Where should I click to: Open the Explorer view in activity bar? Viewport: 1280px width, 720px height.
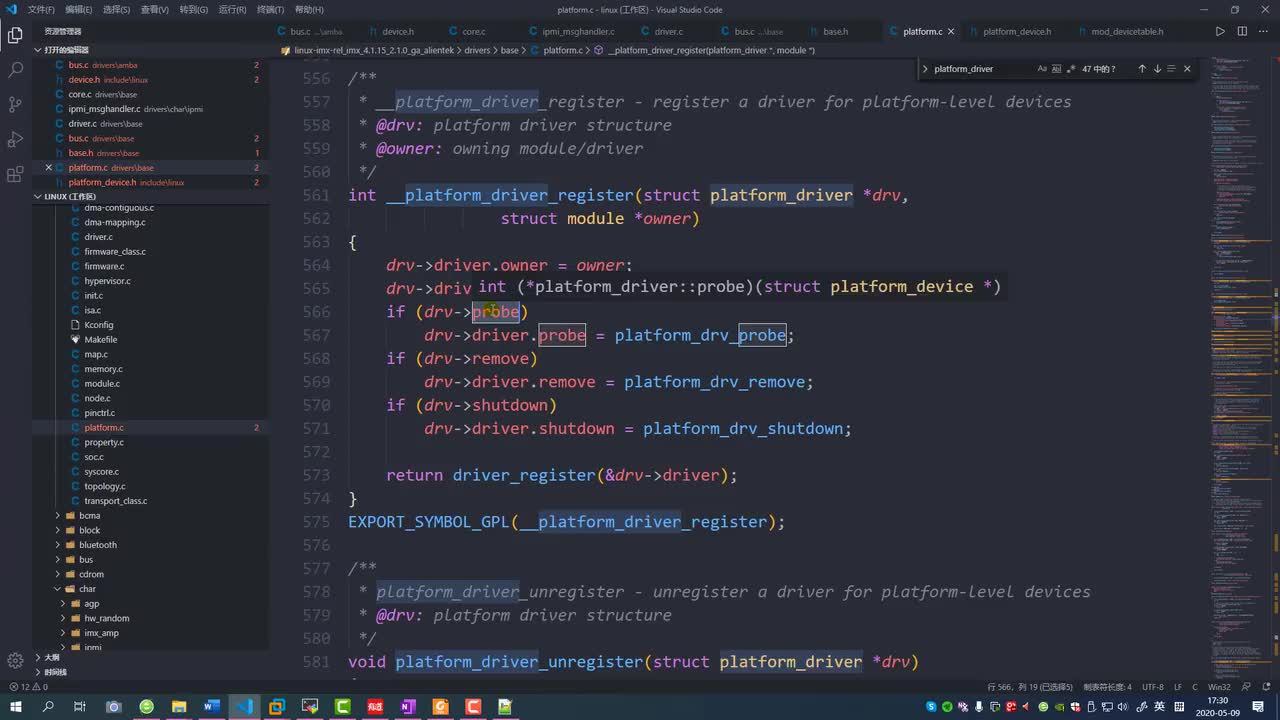pyautogui.click(x=15, y=36)
